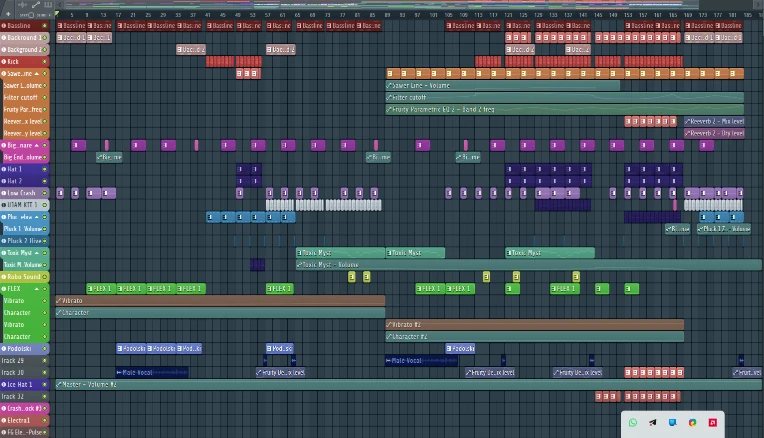The width and height of the screenshot is (764, 438).
Task: Mute the Hat 2 track
Action: [x=45, y=181]
